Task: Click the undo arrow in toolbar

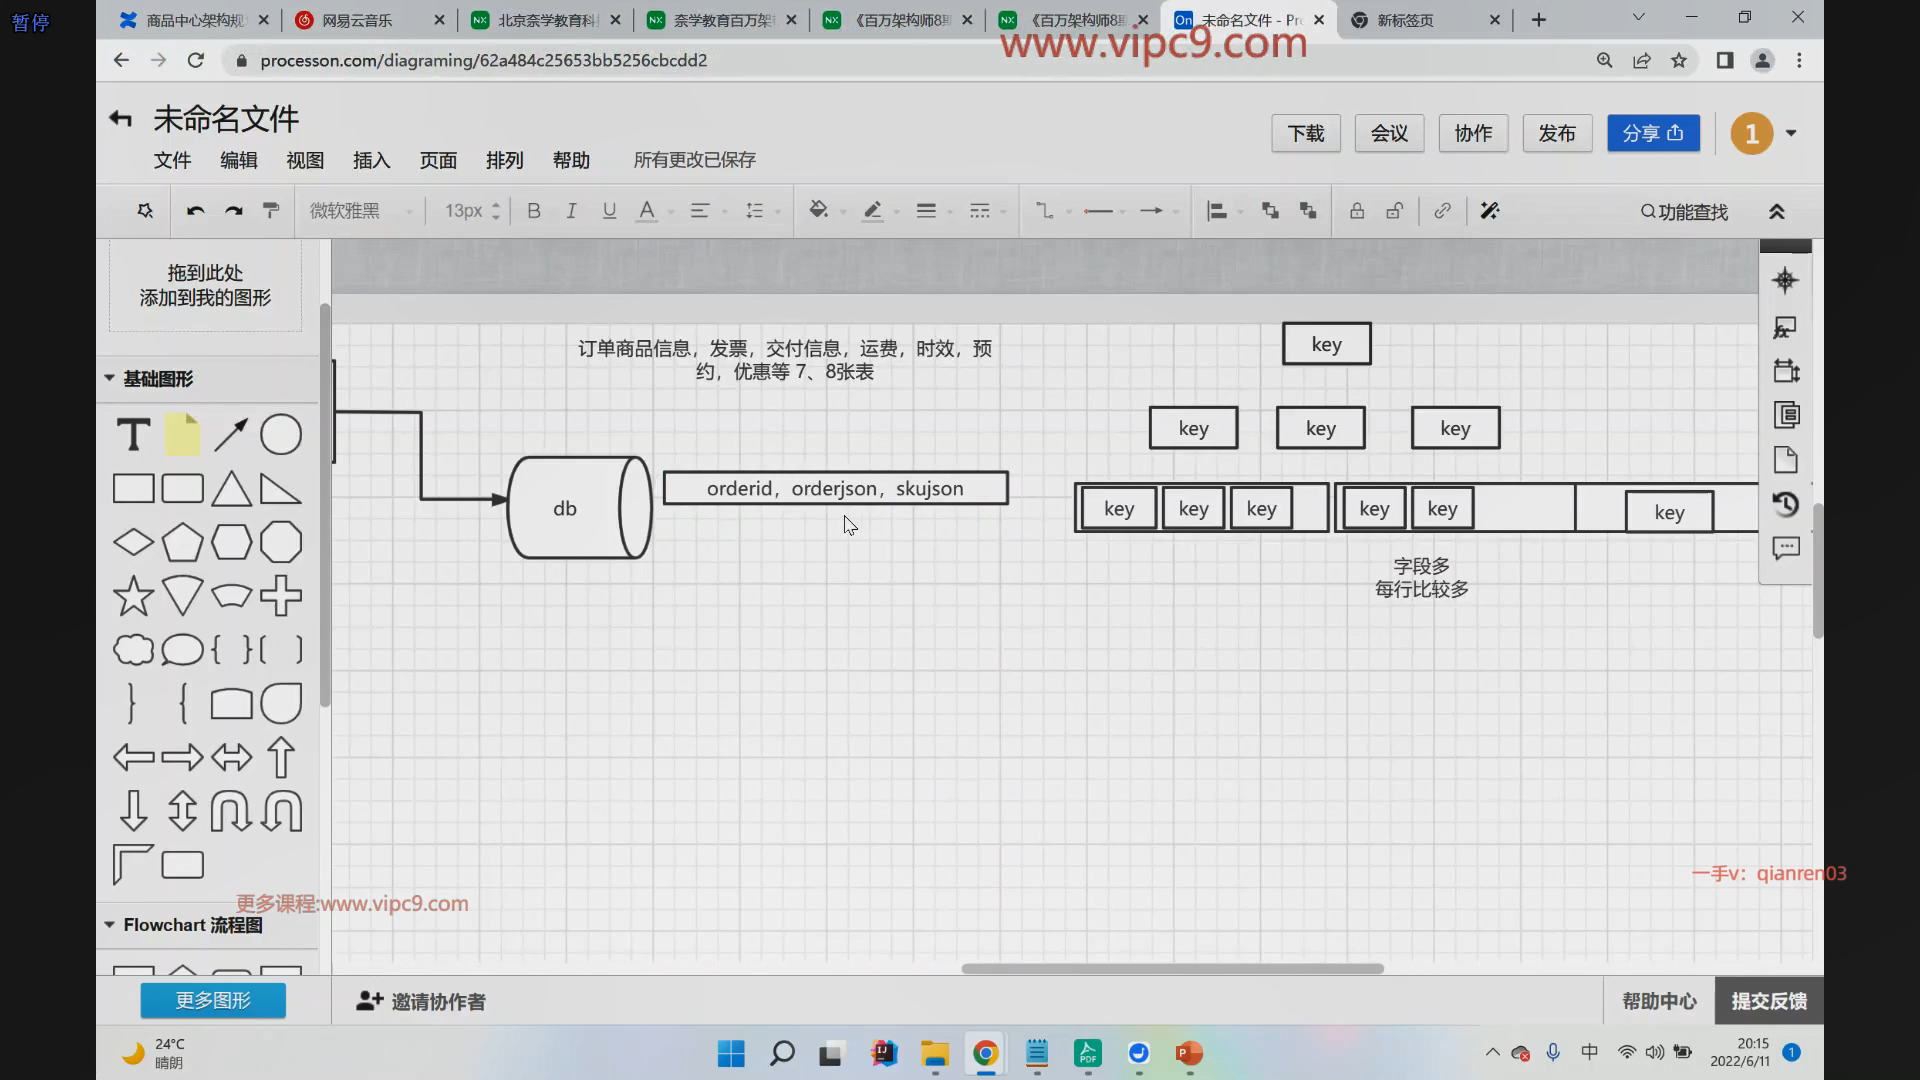Action: click(196, 211)
